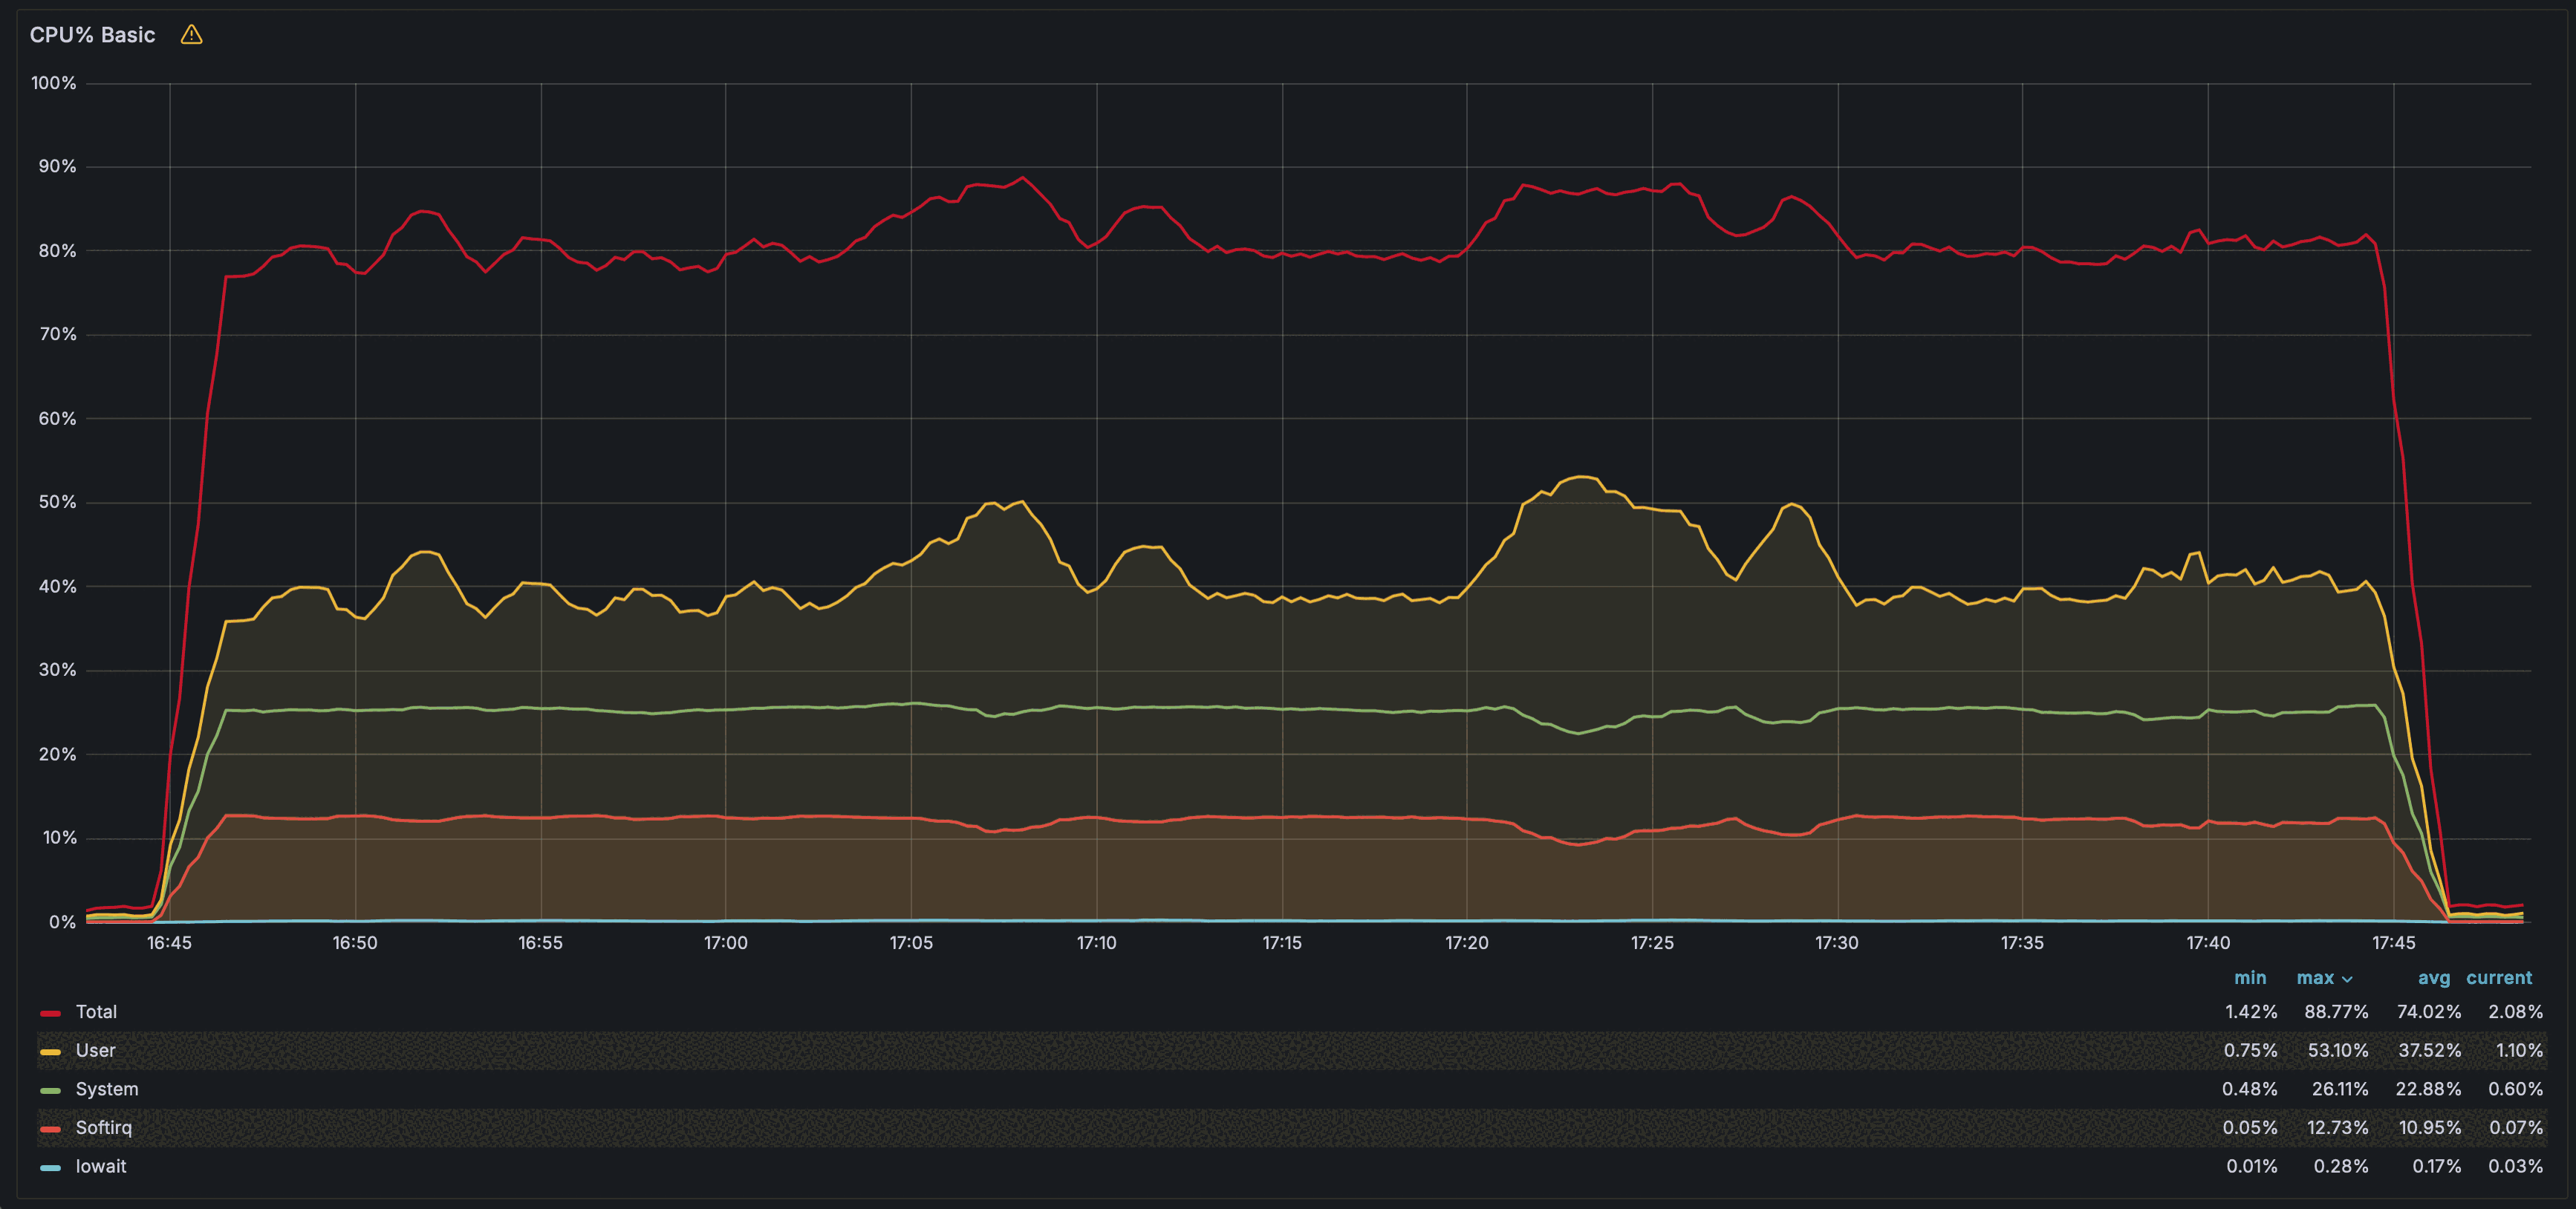Click the System series green color swatch

tap(50, 1090)
